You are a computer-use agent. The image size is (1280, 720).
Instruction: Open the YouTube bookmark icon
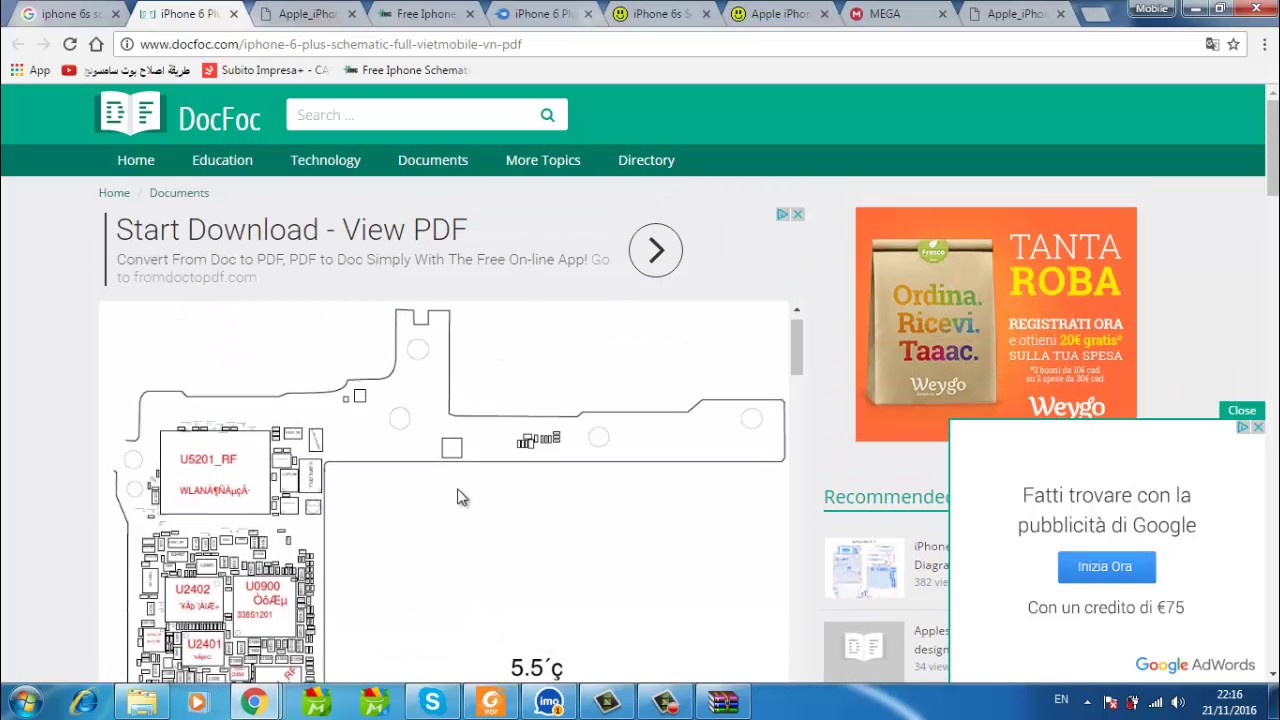tap(69, 70)
